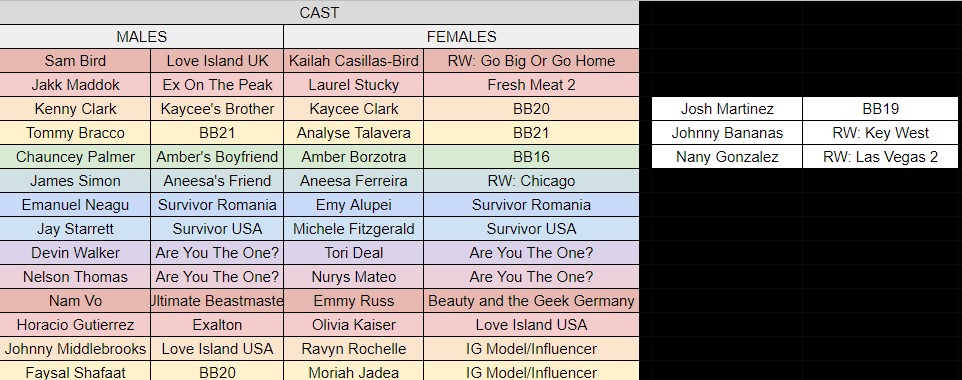962x380 pixels.
Task: Click the Kaycee's Brother cell
Action: (217, 109)
